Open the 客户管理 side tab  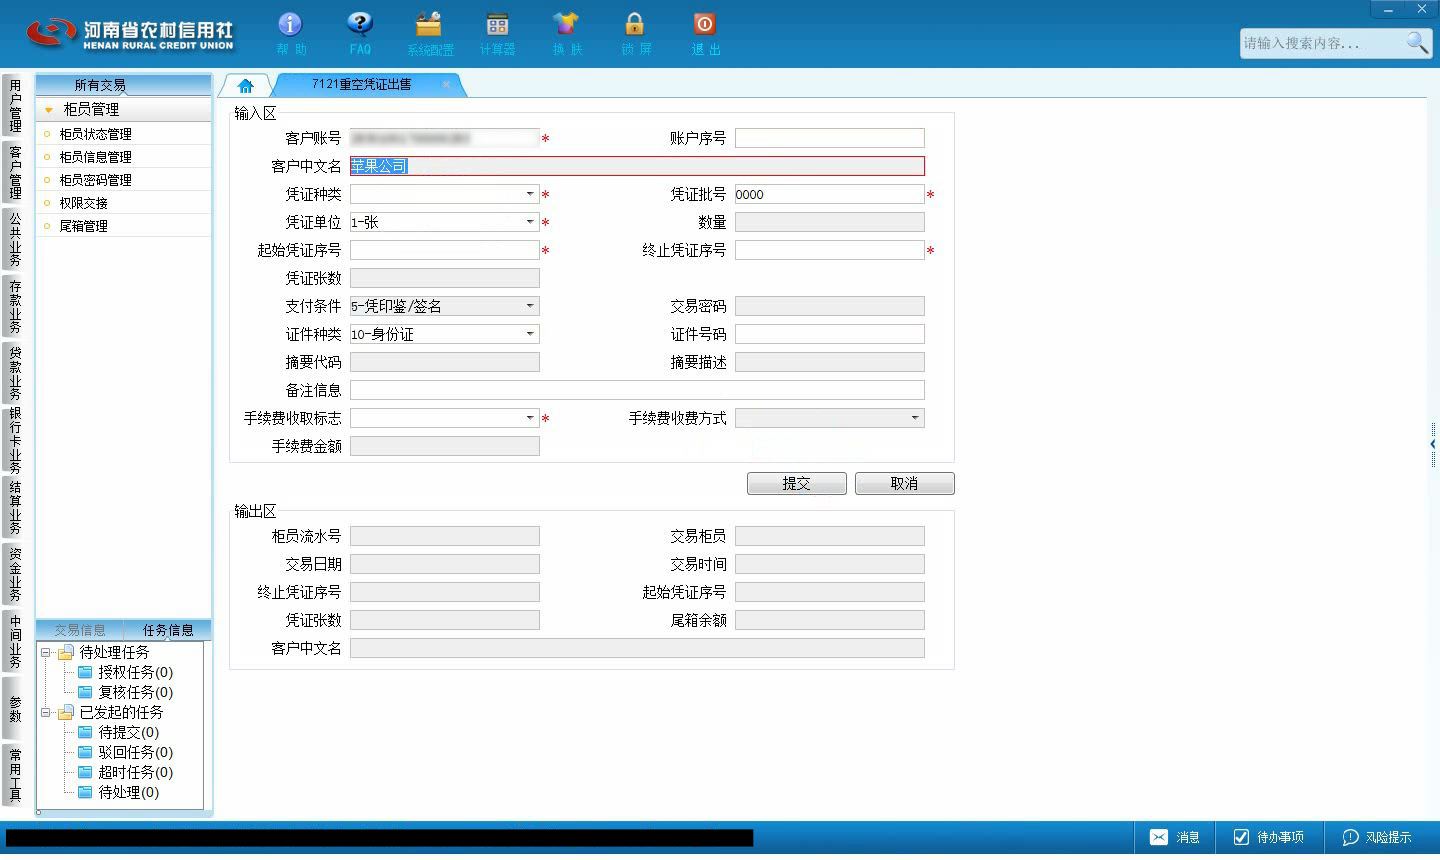pos(14,172)
